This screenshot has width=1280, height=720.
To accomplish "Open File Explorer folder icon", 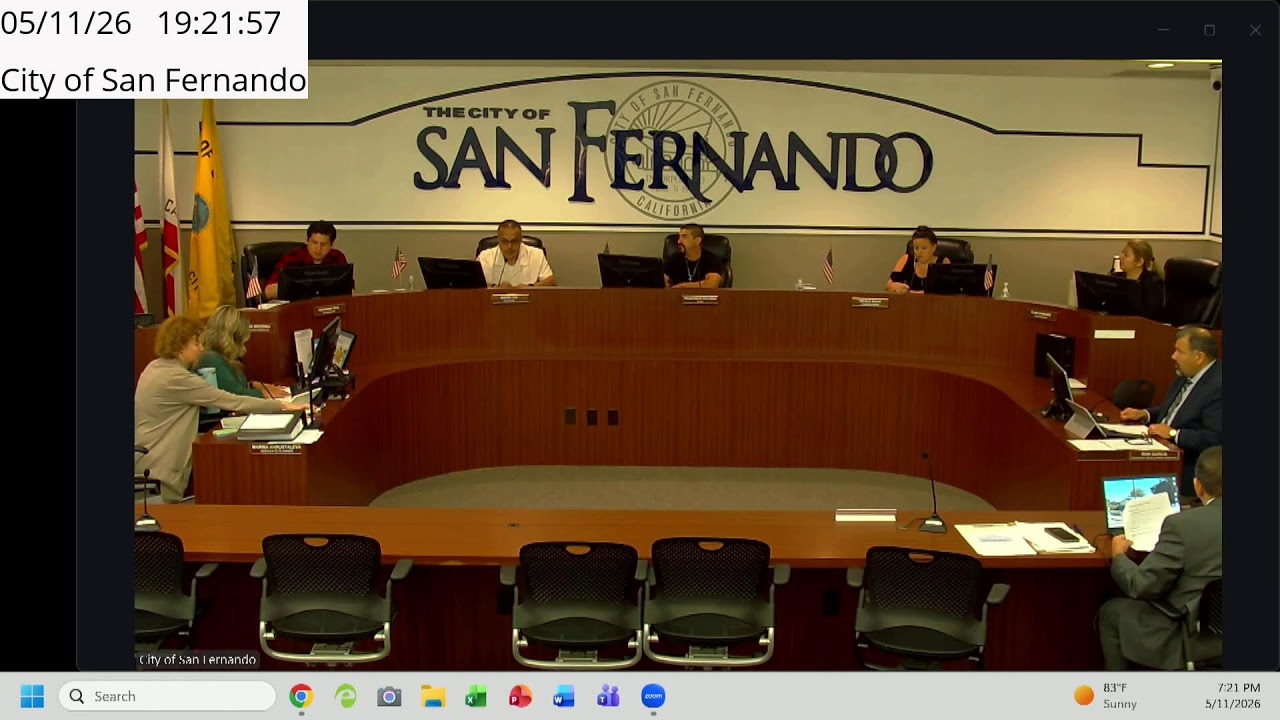I will [x=433, y=696].
